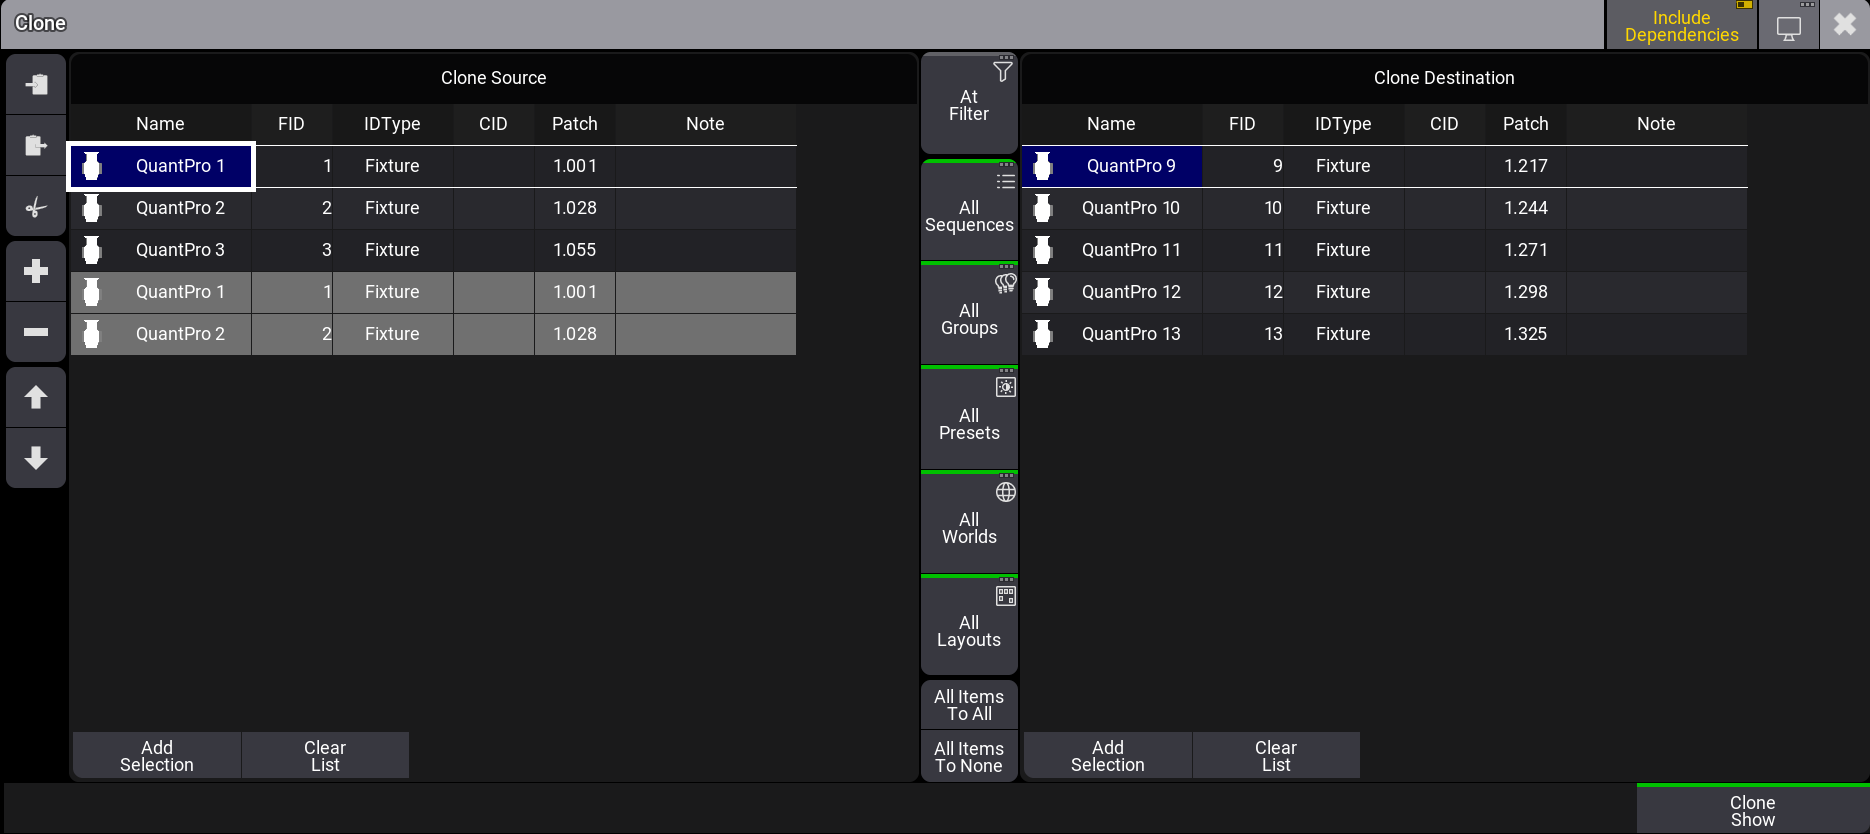Viewport: 1870px width, 834px height.
Task: Open the At Filter button
Action: click(x=969, y=104)
